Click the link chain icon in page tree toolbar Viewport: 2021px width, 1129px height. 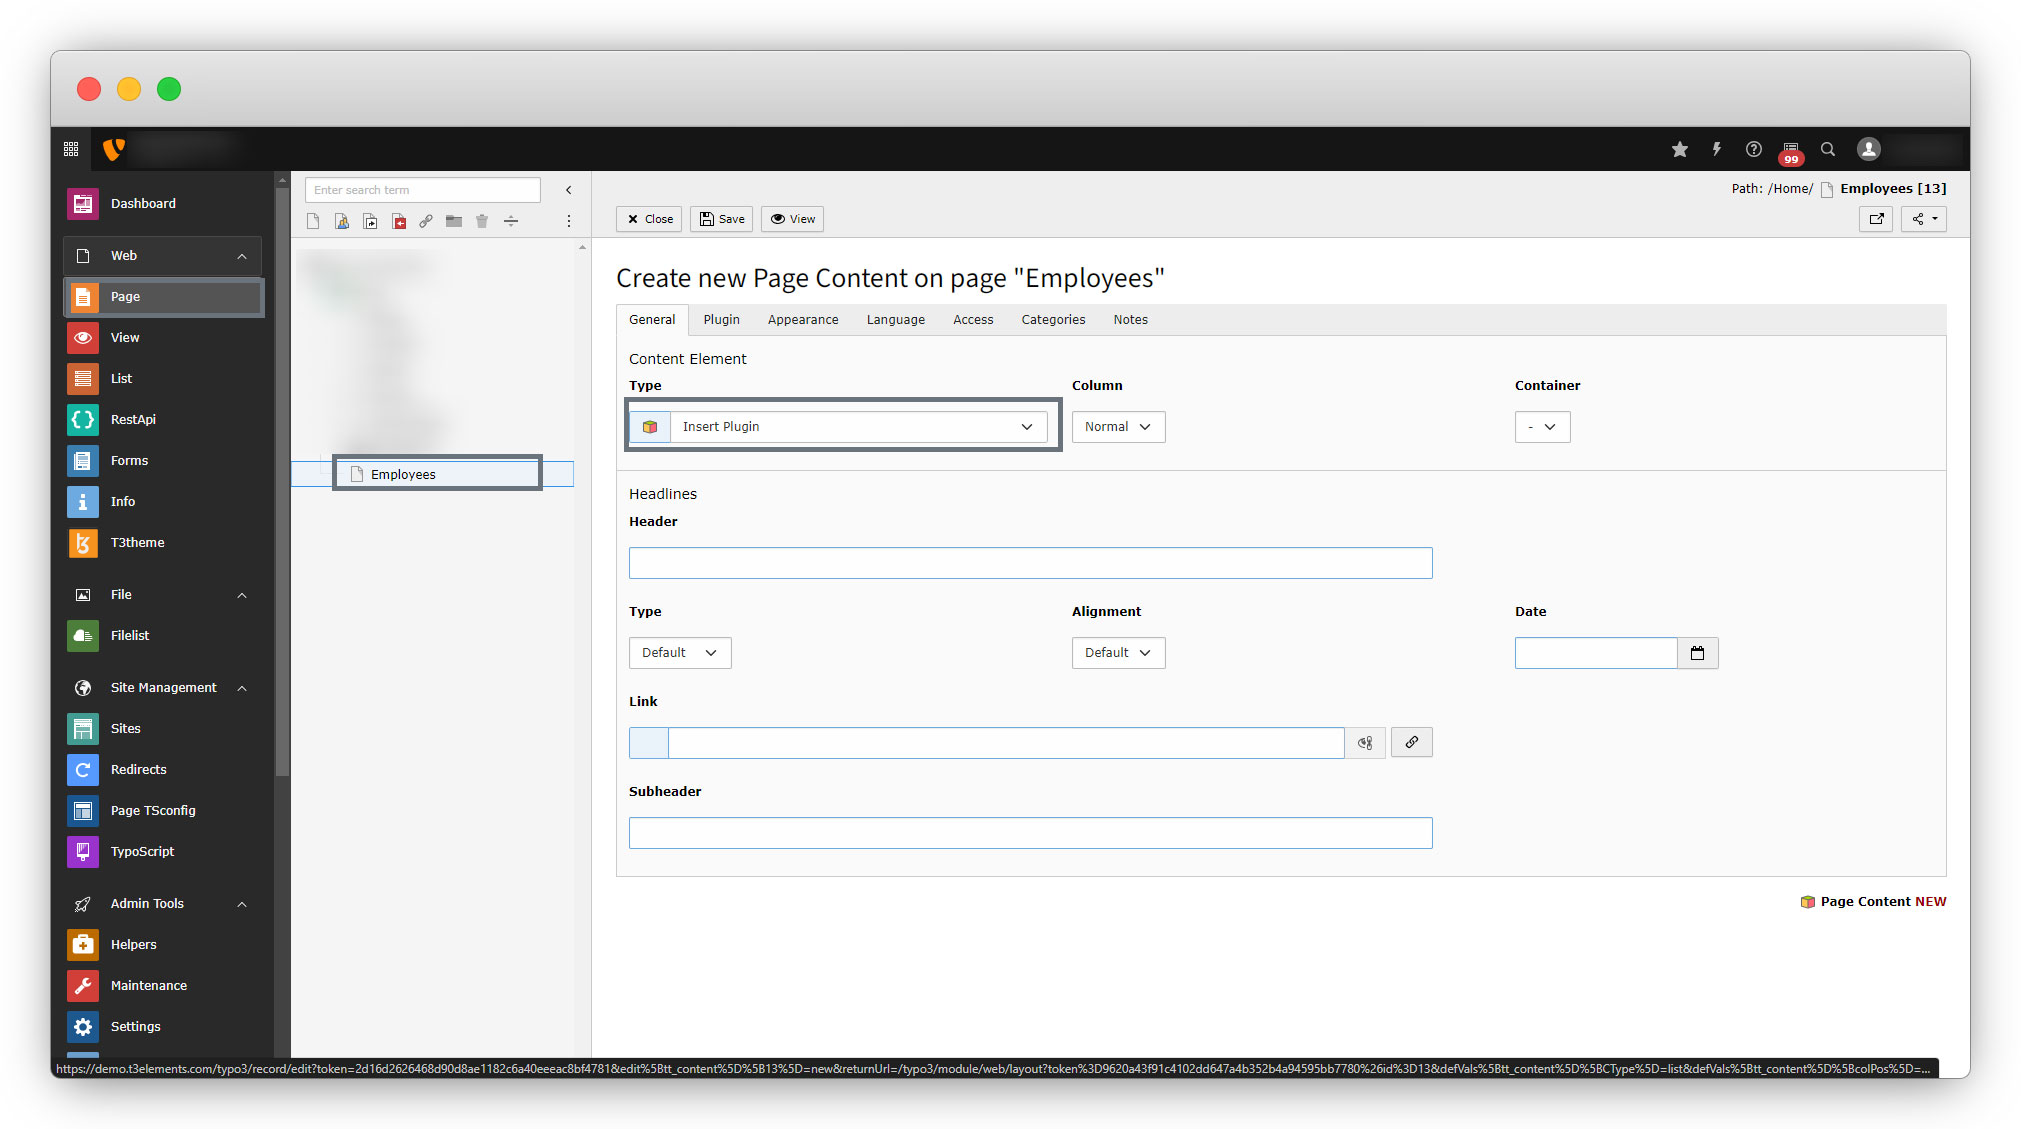(426, 221)
